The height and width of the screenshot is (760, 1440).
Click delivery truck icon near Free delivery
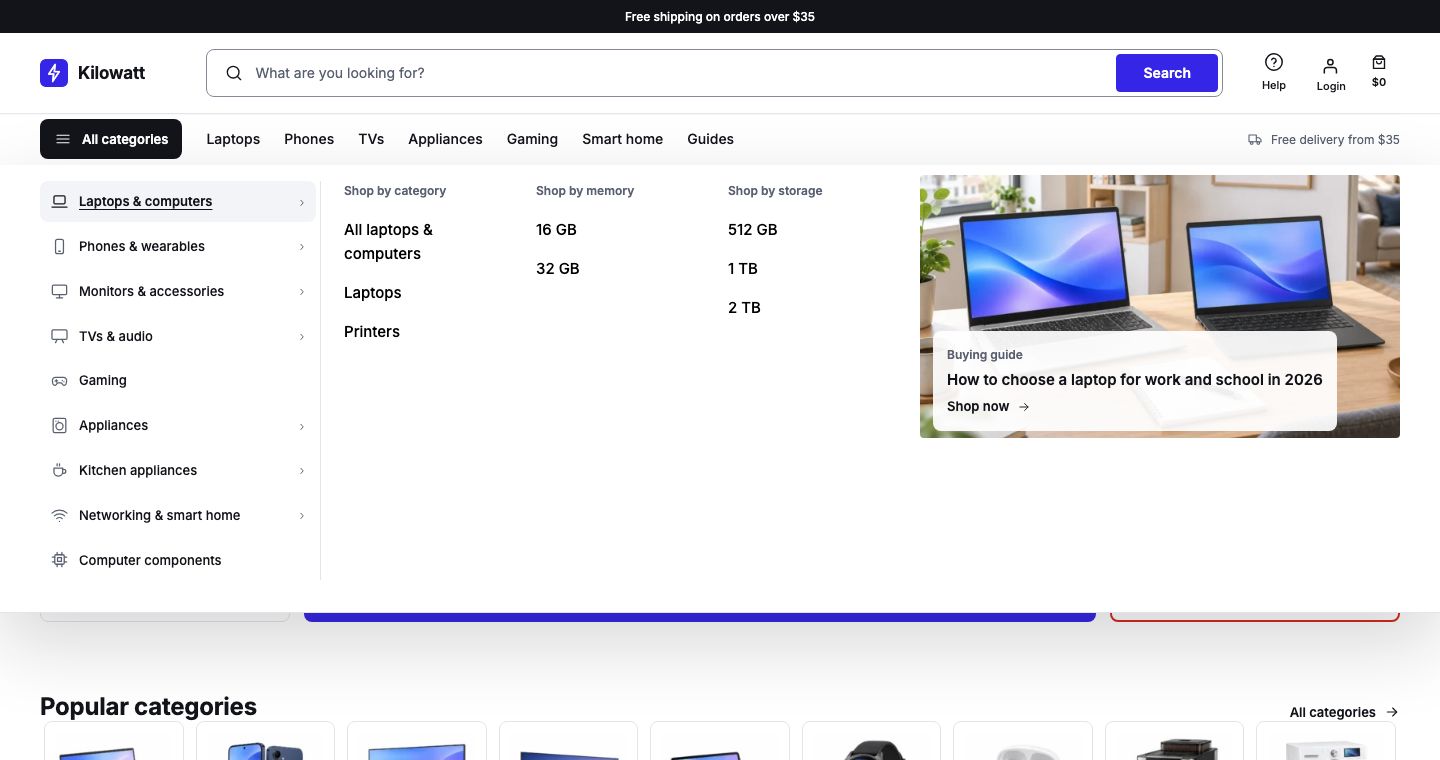[1255, 139]
